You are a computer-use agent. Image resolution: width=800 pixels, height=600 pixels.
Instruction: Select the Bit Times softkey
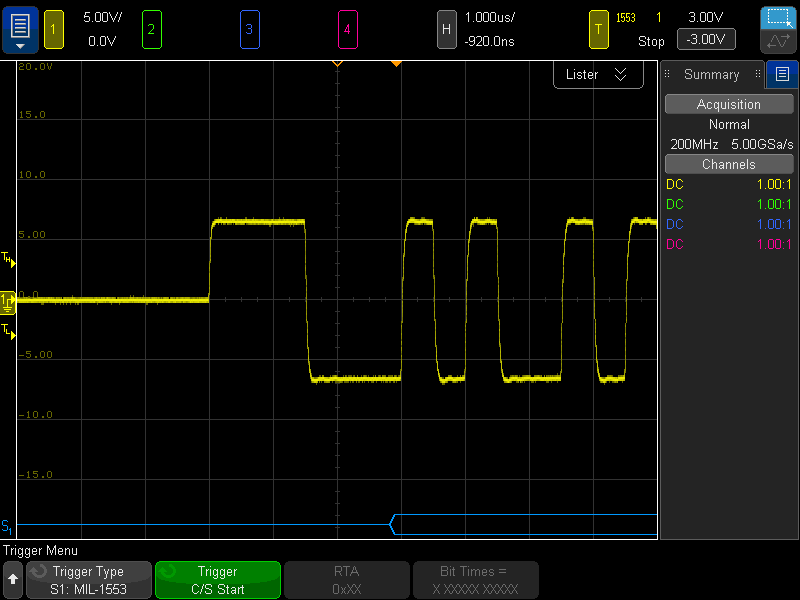476,580
